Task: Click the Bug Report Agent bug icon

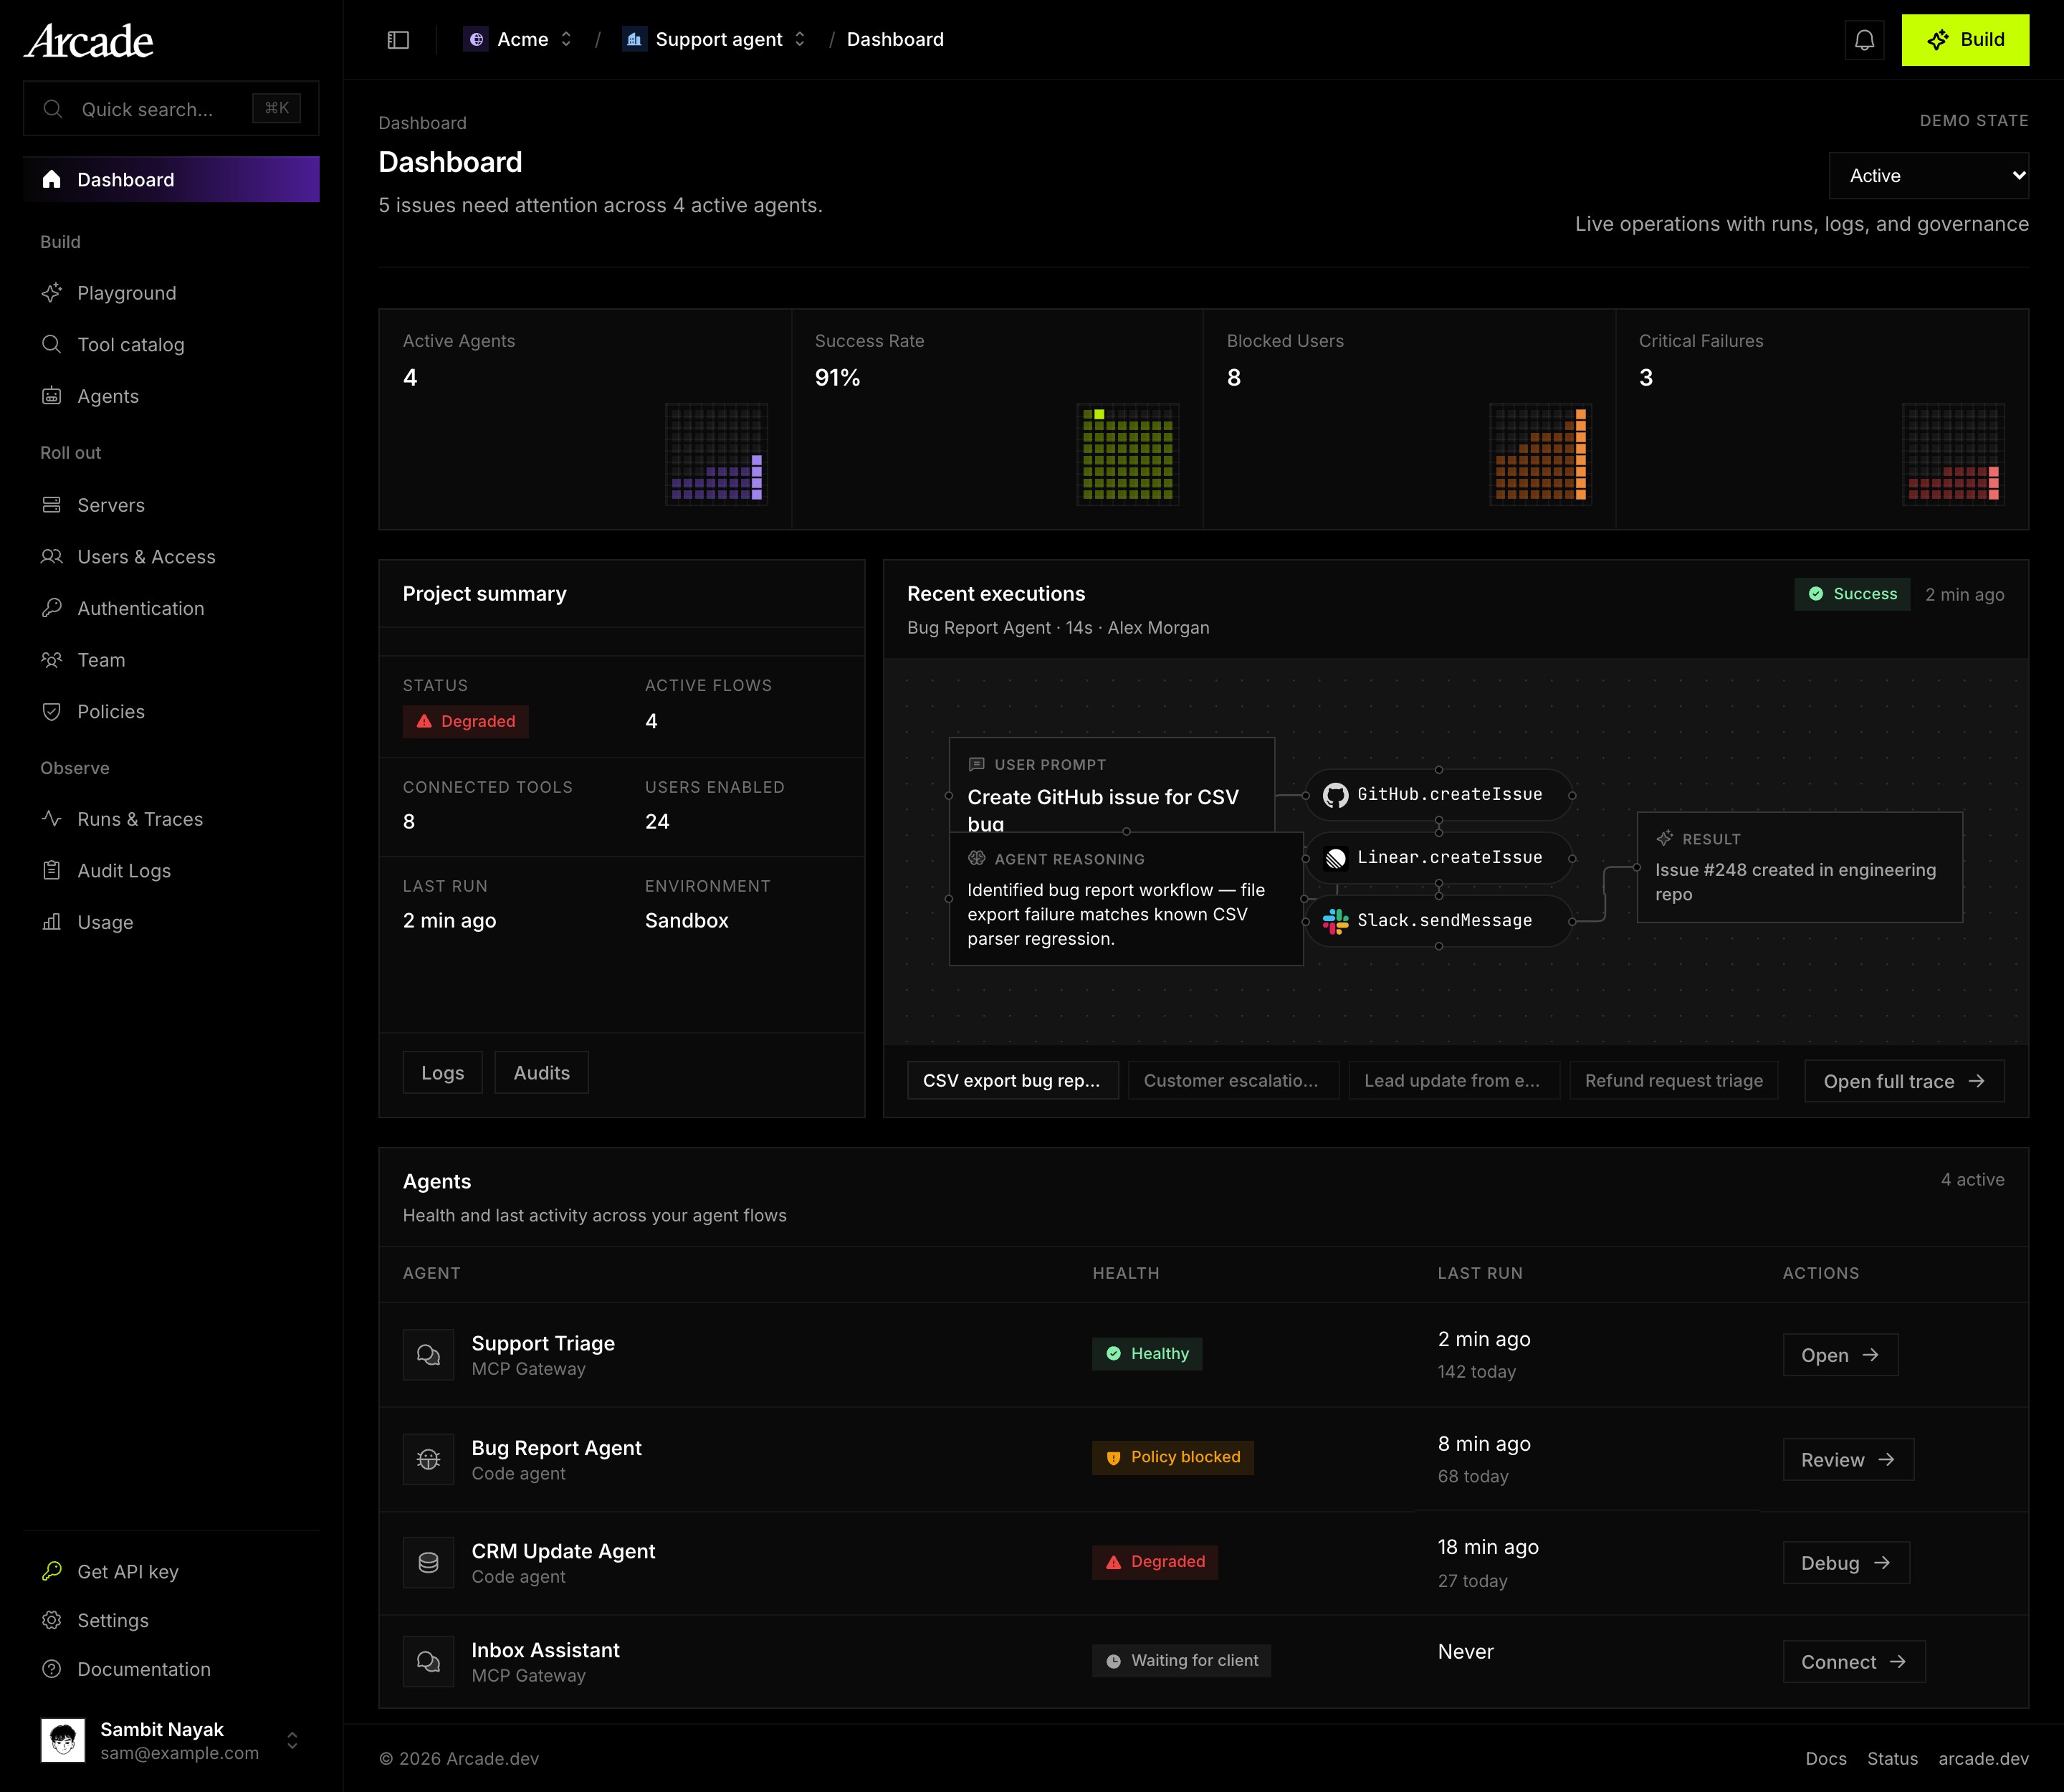Action: coord(428,1459)
